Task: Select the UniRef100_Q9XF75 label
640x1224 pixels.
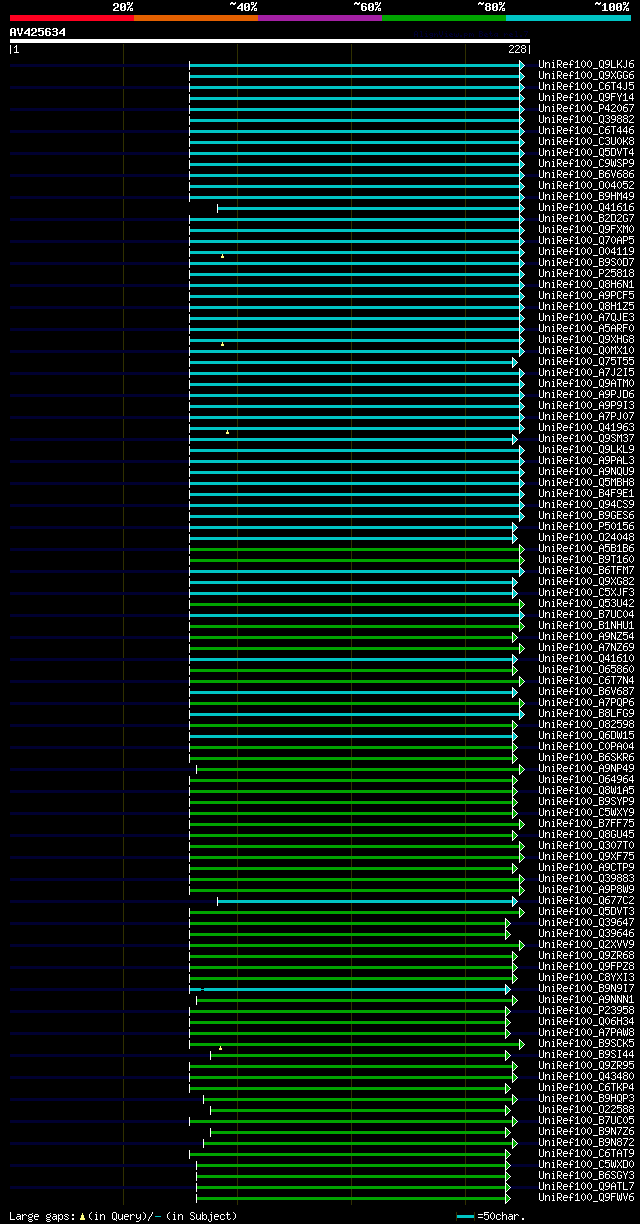Action: pos(586,856)
